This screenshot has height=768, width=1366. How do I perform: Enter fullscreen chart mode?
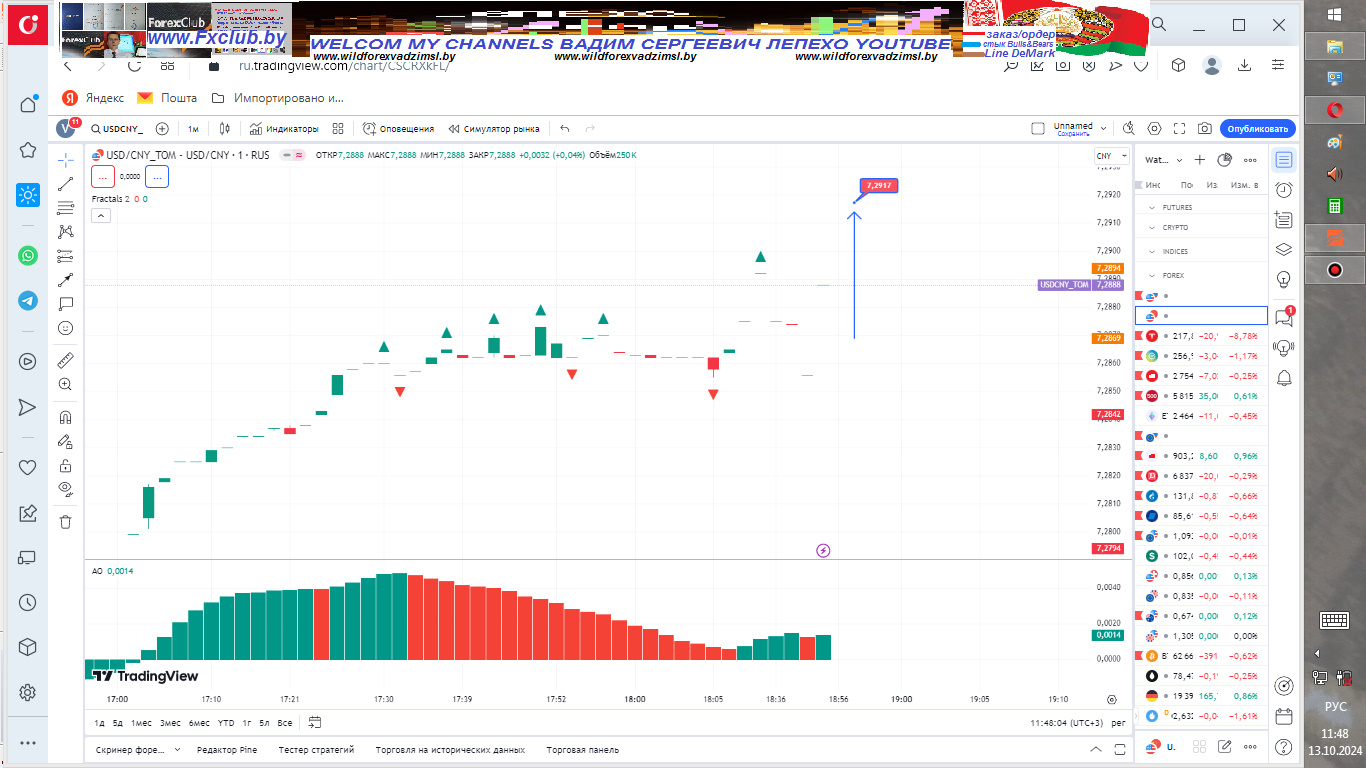(x=1180, y=129)
